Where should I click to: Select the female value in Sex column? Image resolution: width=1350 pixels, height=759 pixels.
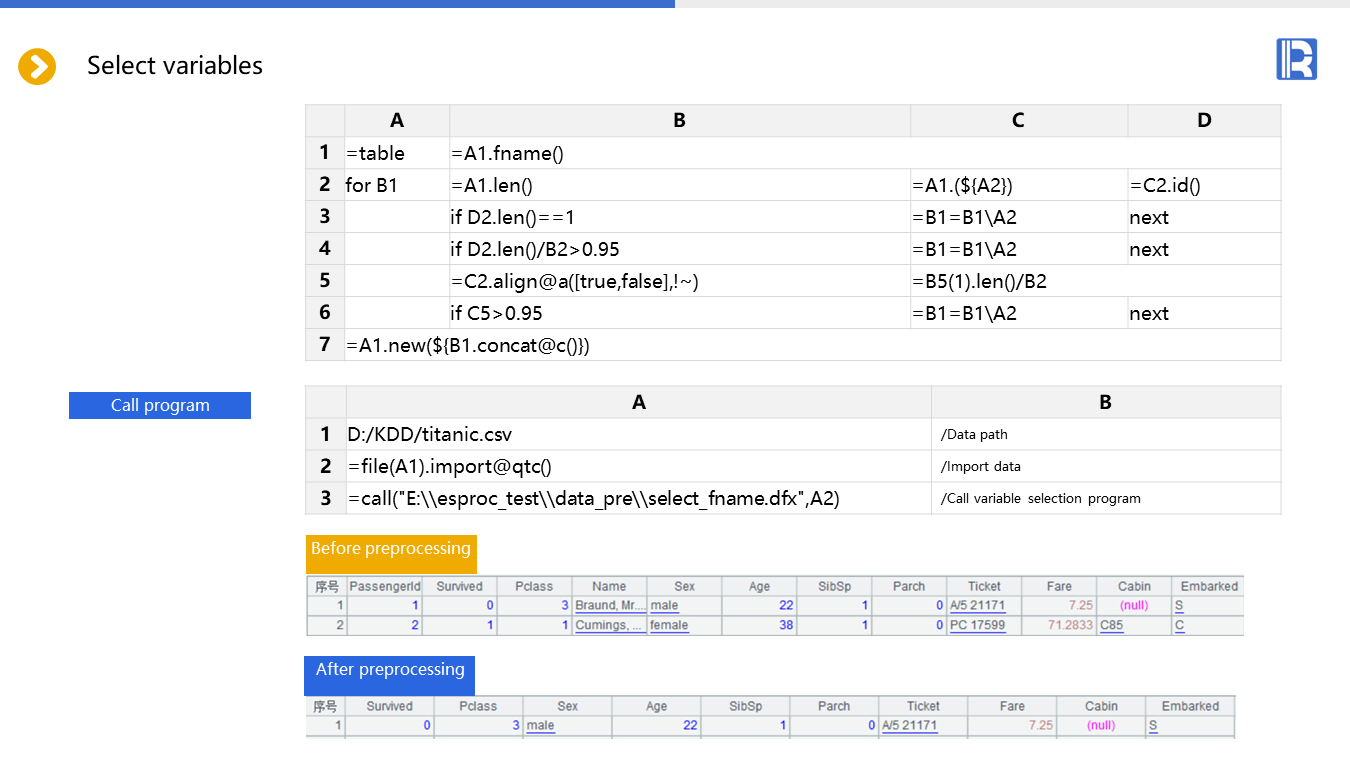[x=669, y=626]
